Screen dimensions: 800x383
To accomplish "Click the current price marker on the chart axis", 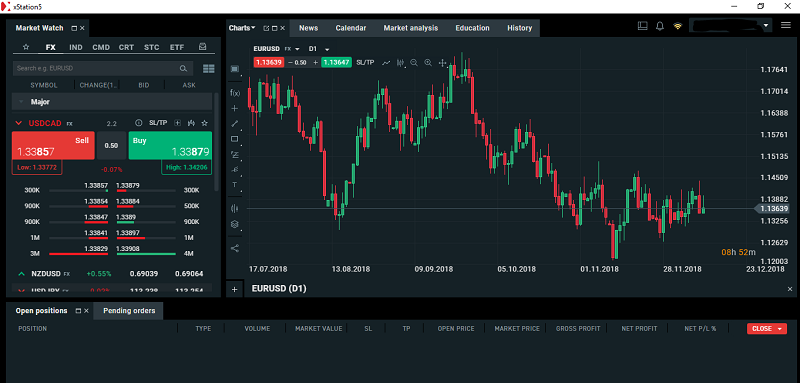I will [772, 209].
